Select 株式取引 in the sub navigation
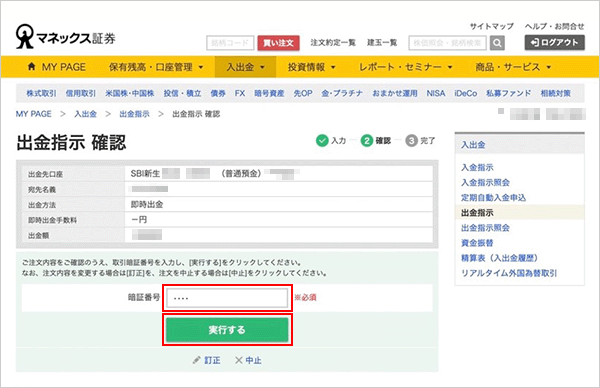The width and height of the screenshot is (600, 388). pos(41,93)
